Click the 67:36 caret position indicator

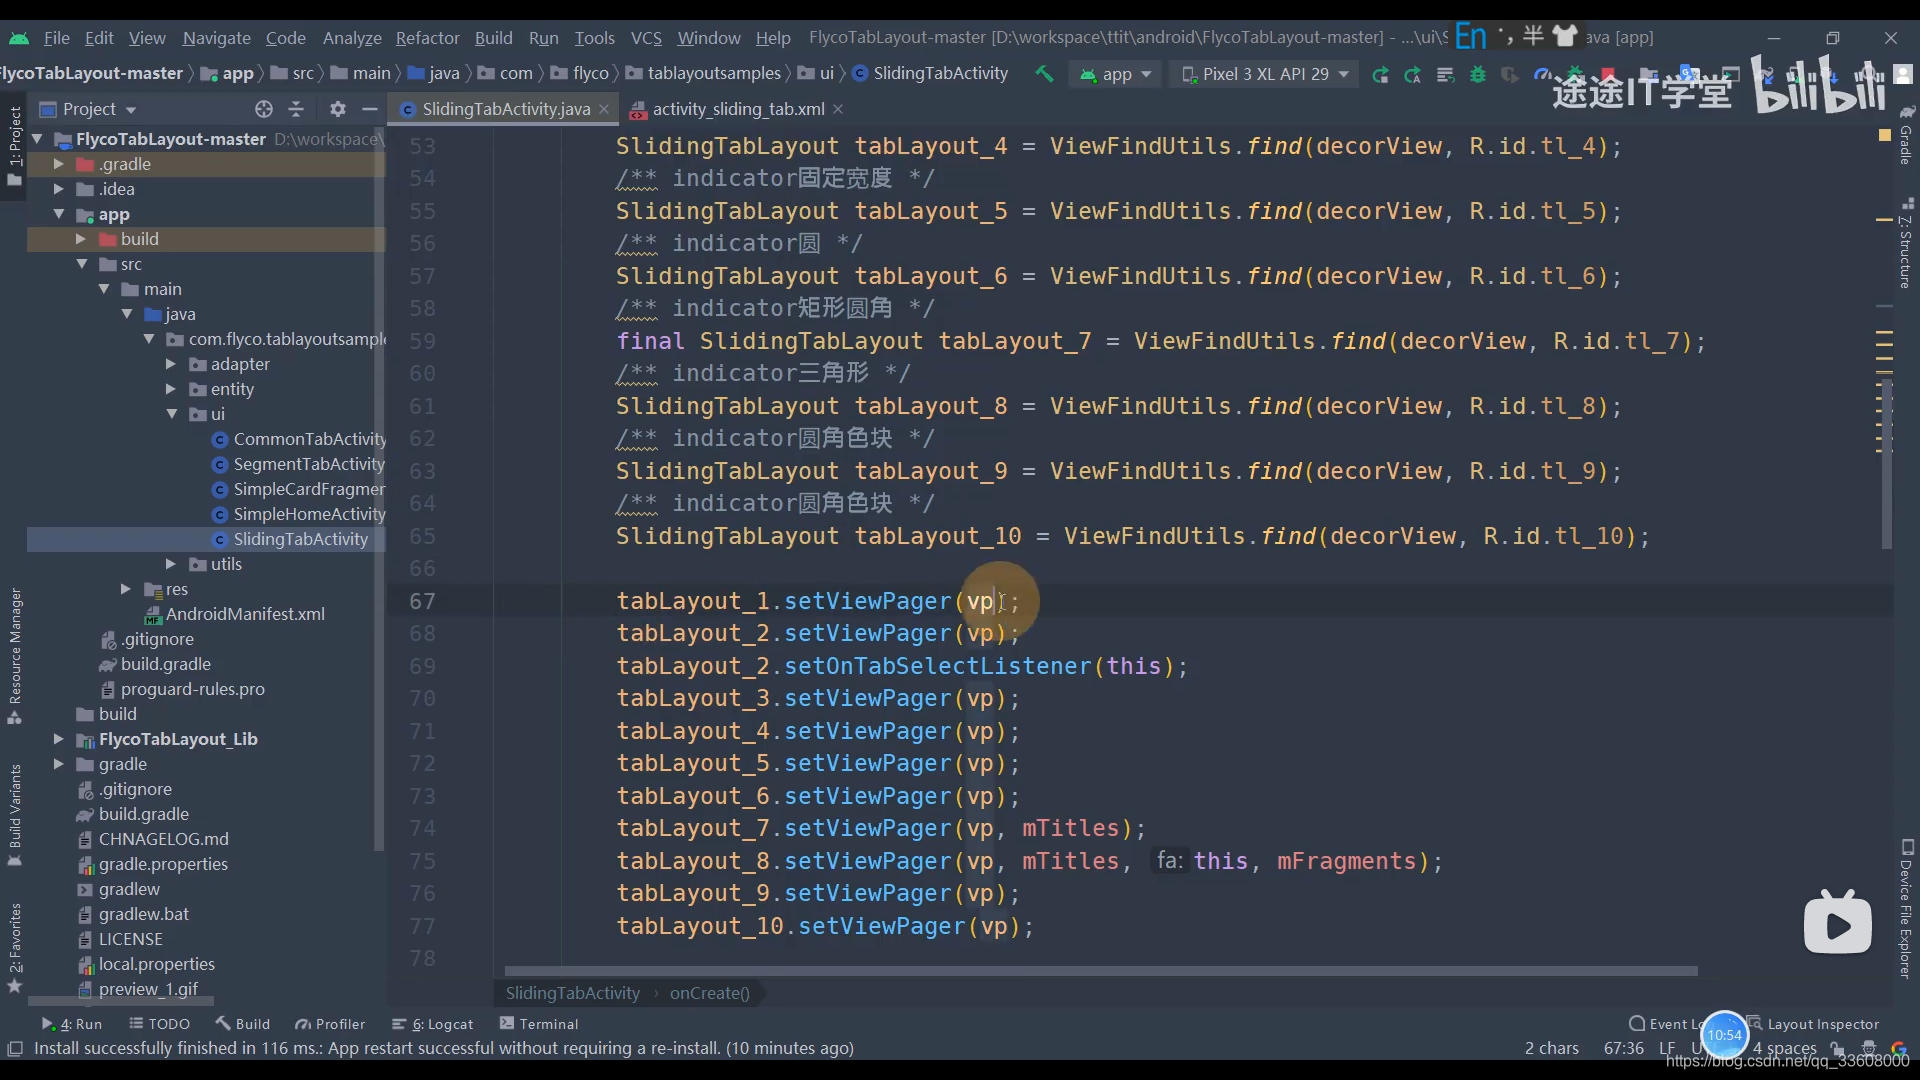click(x=1623, y=1048)
